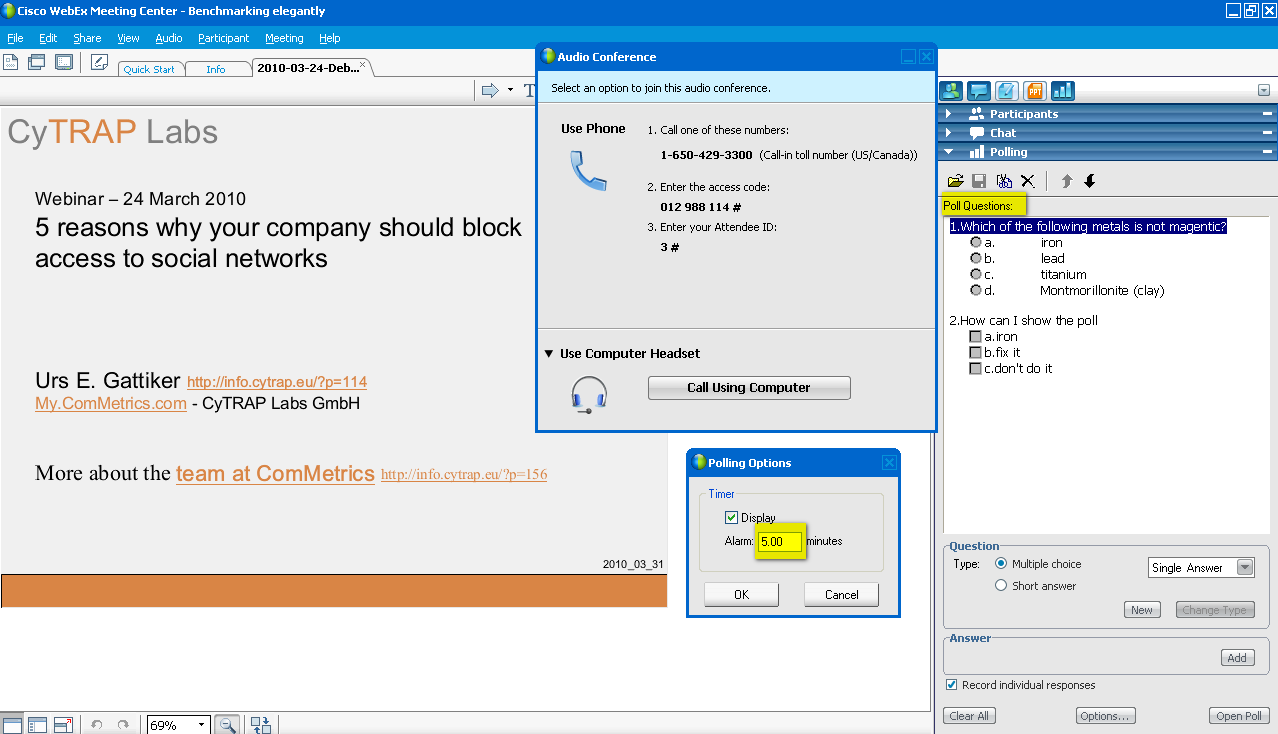Save the poll questions with disk icon
The image size is (1278, 734).
(979, 181)
